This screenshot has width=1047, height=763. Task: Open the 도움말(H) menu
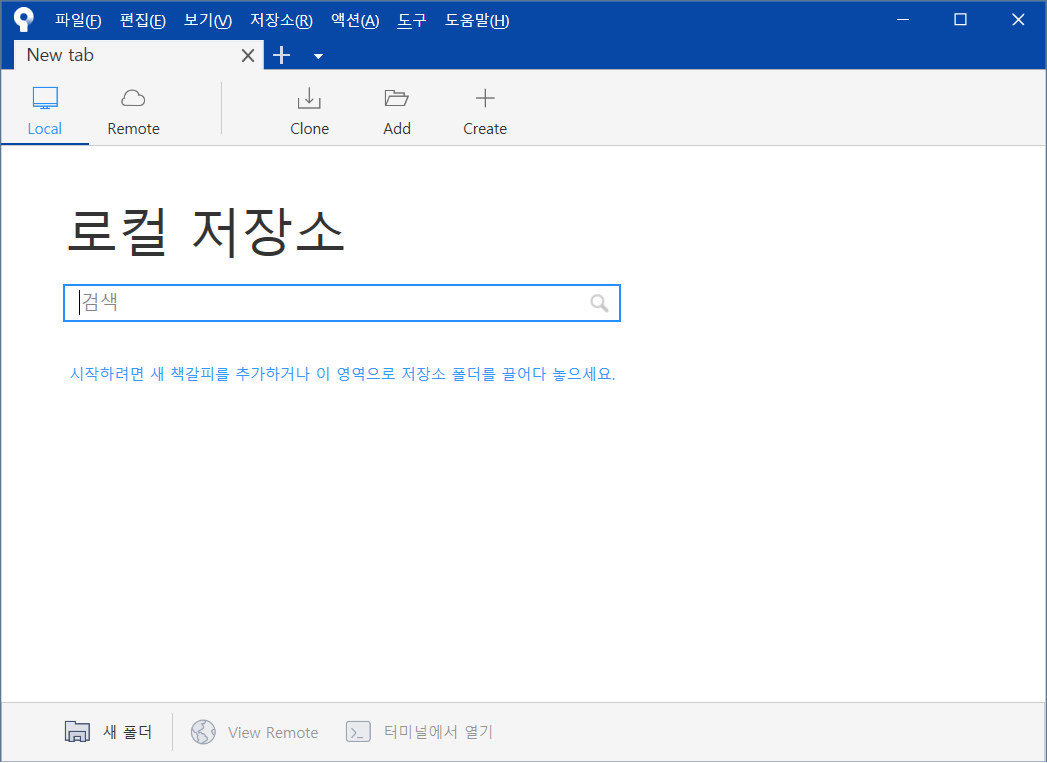477,21
